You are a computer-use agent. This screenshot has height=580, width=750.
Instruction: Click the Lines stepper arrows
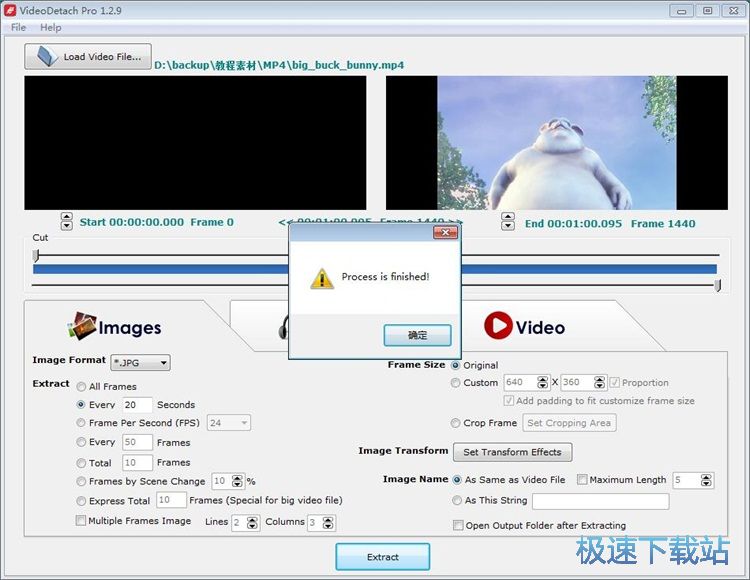coord(253,523)
